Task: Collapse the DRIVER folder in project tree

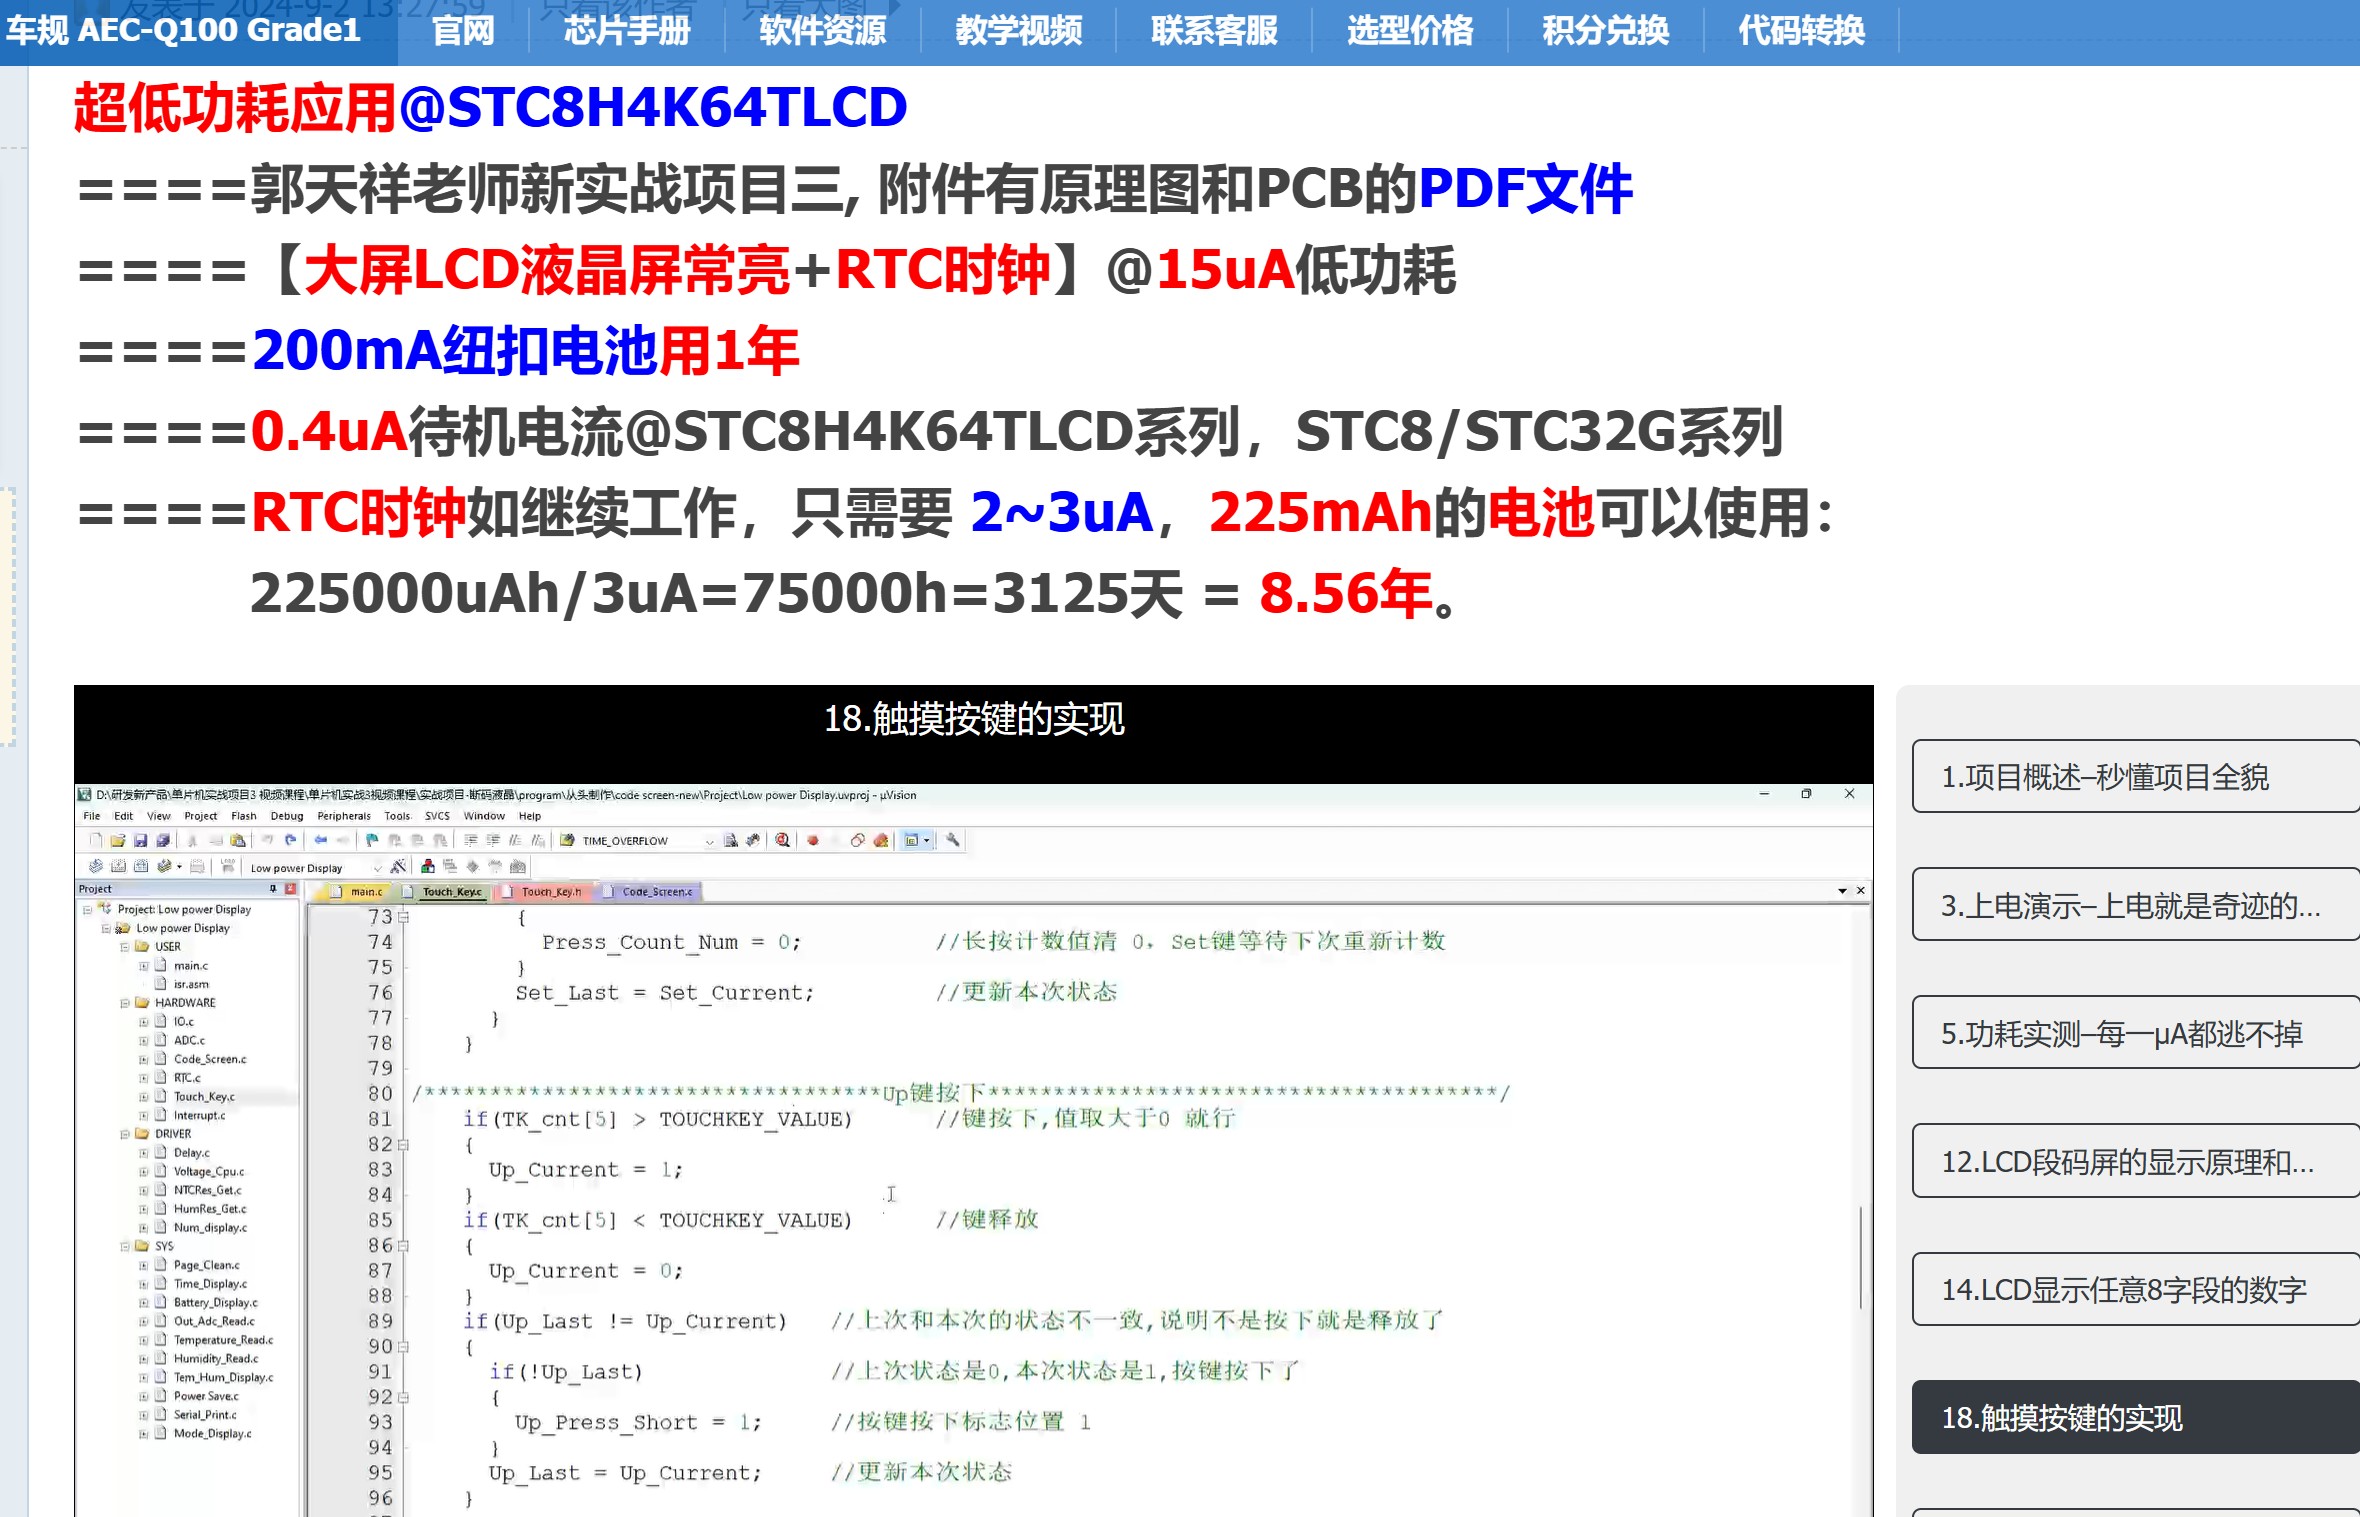Action: point(124,1134)
